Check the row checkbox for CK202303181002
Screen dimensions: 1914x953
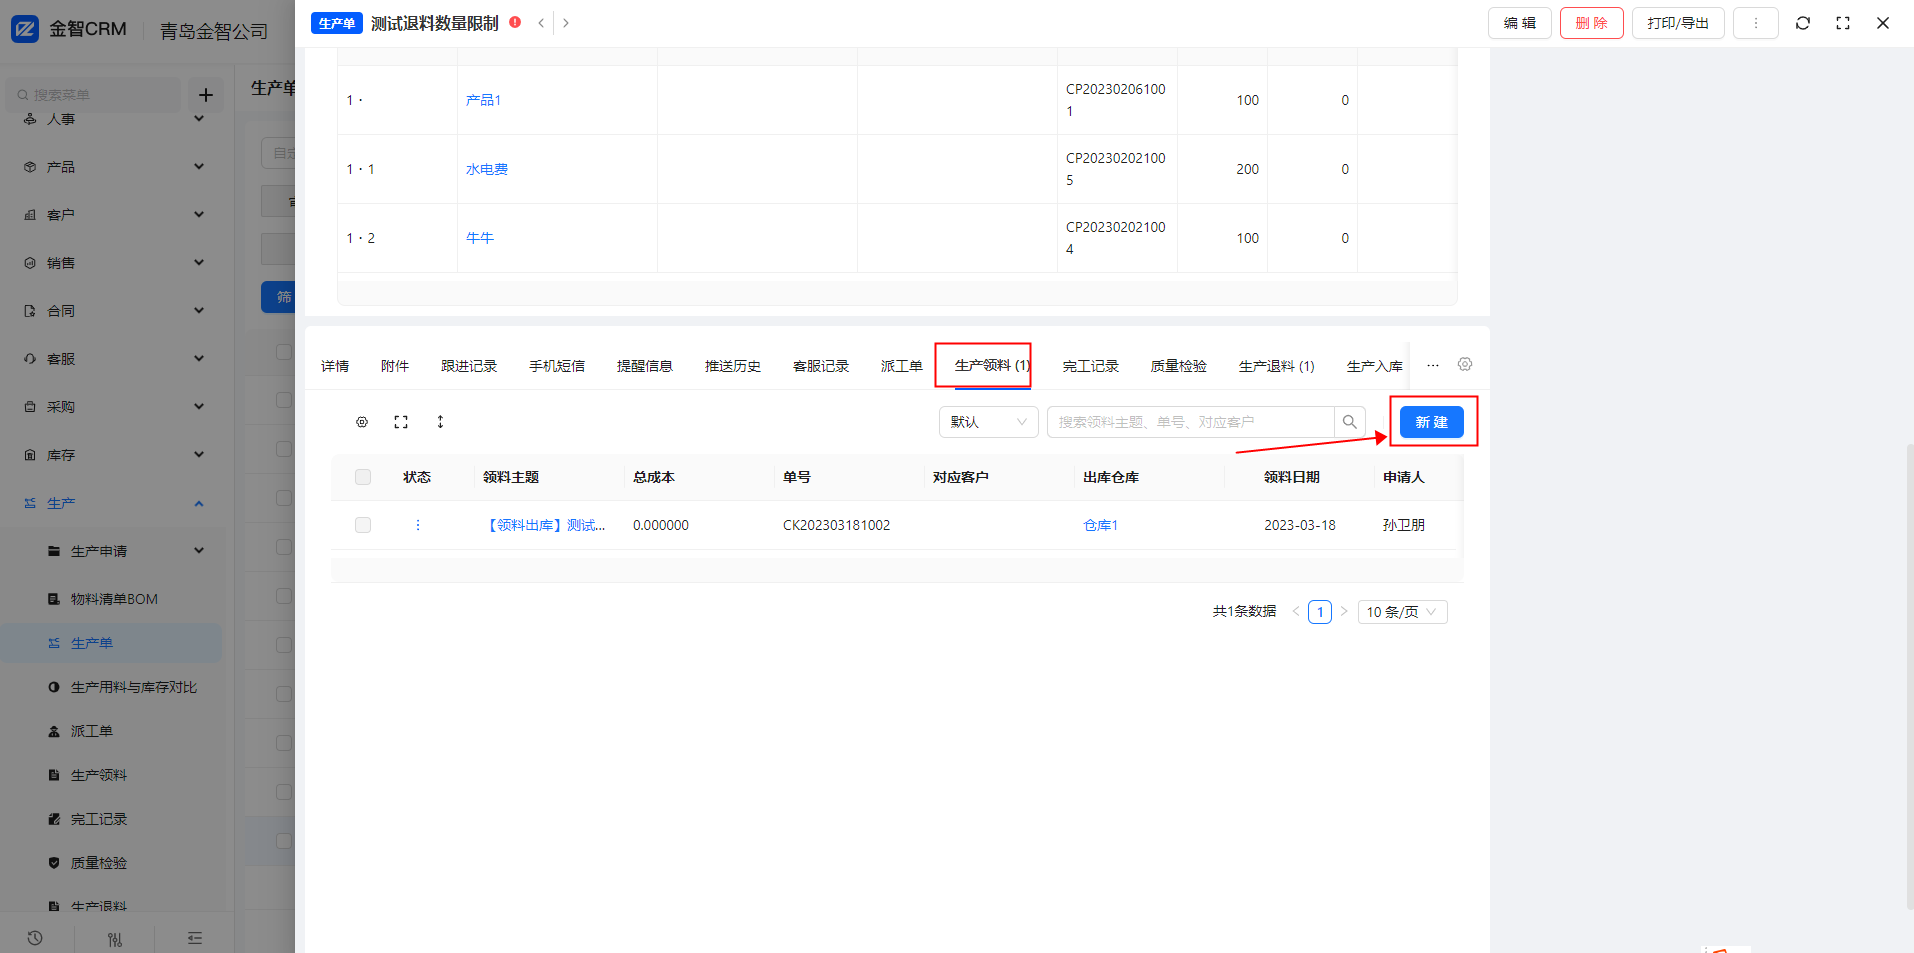coord(363,525)
